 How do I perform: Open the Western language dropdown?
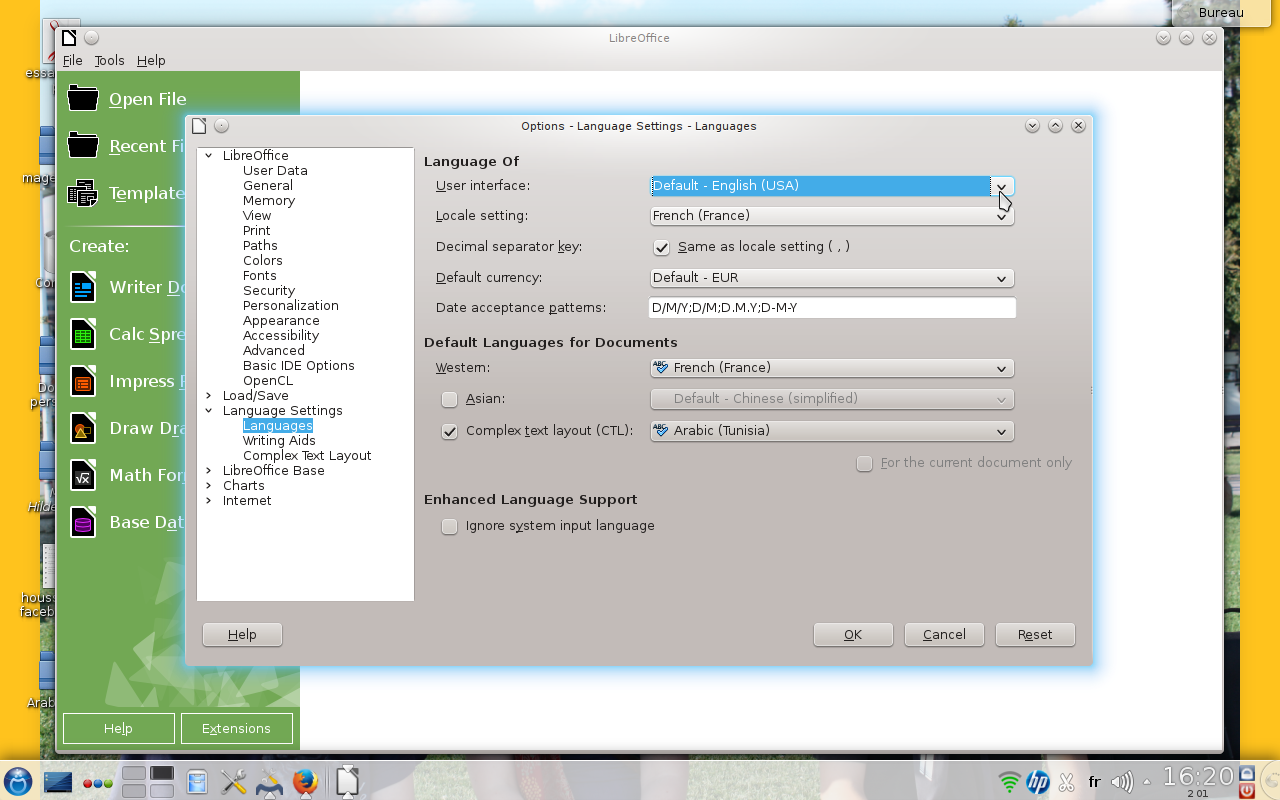click(x=832, y=368)
